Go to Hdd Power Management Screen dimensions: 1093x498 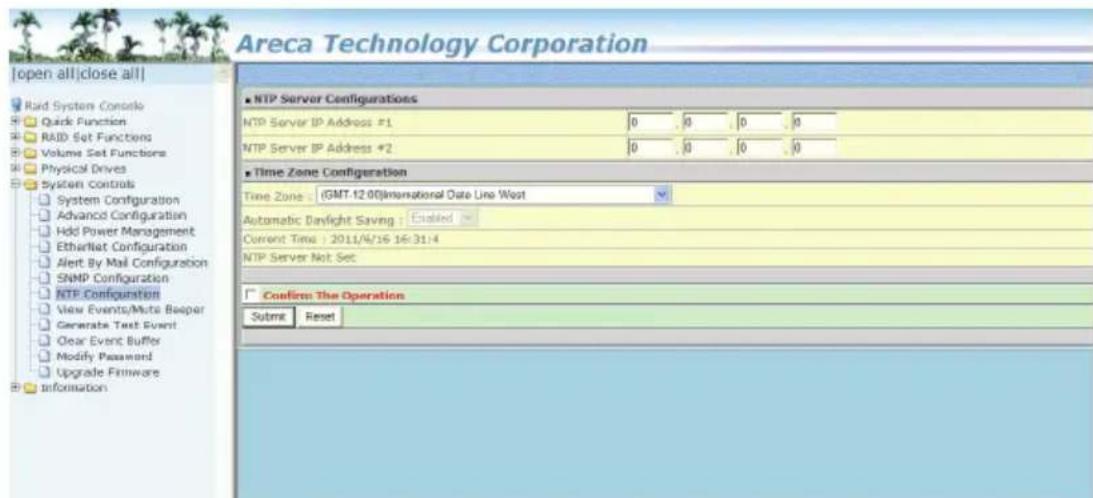pos(125,231)
